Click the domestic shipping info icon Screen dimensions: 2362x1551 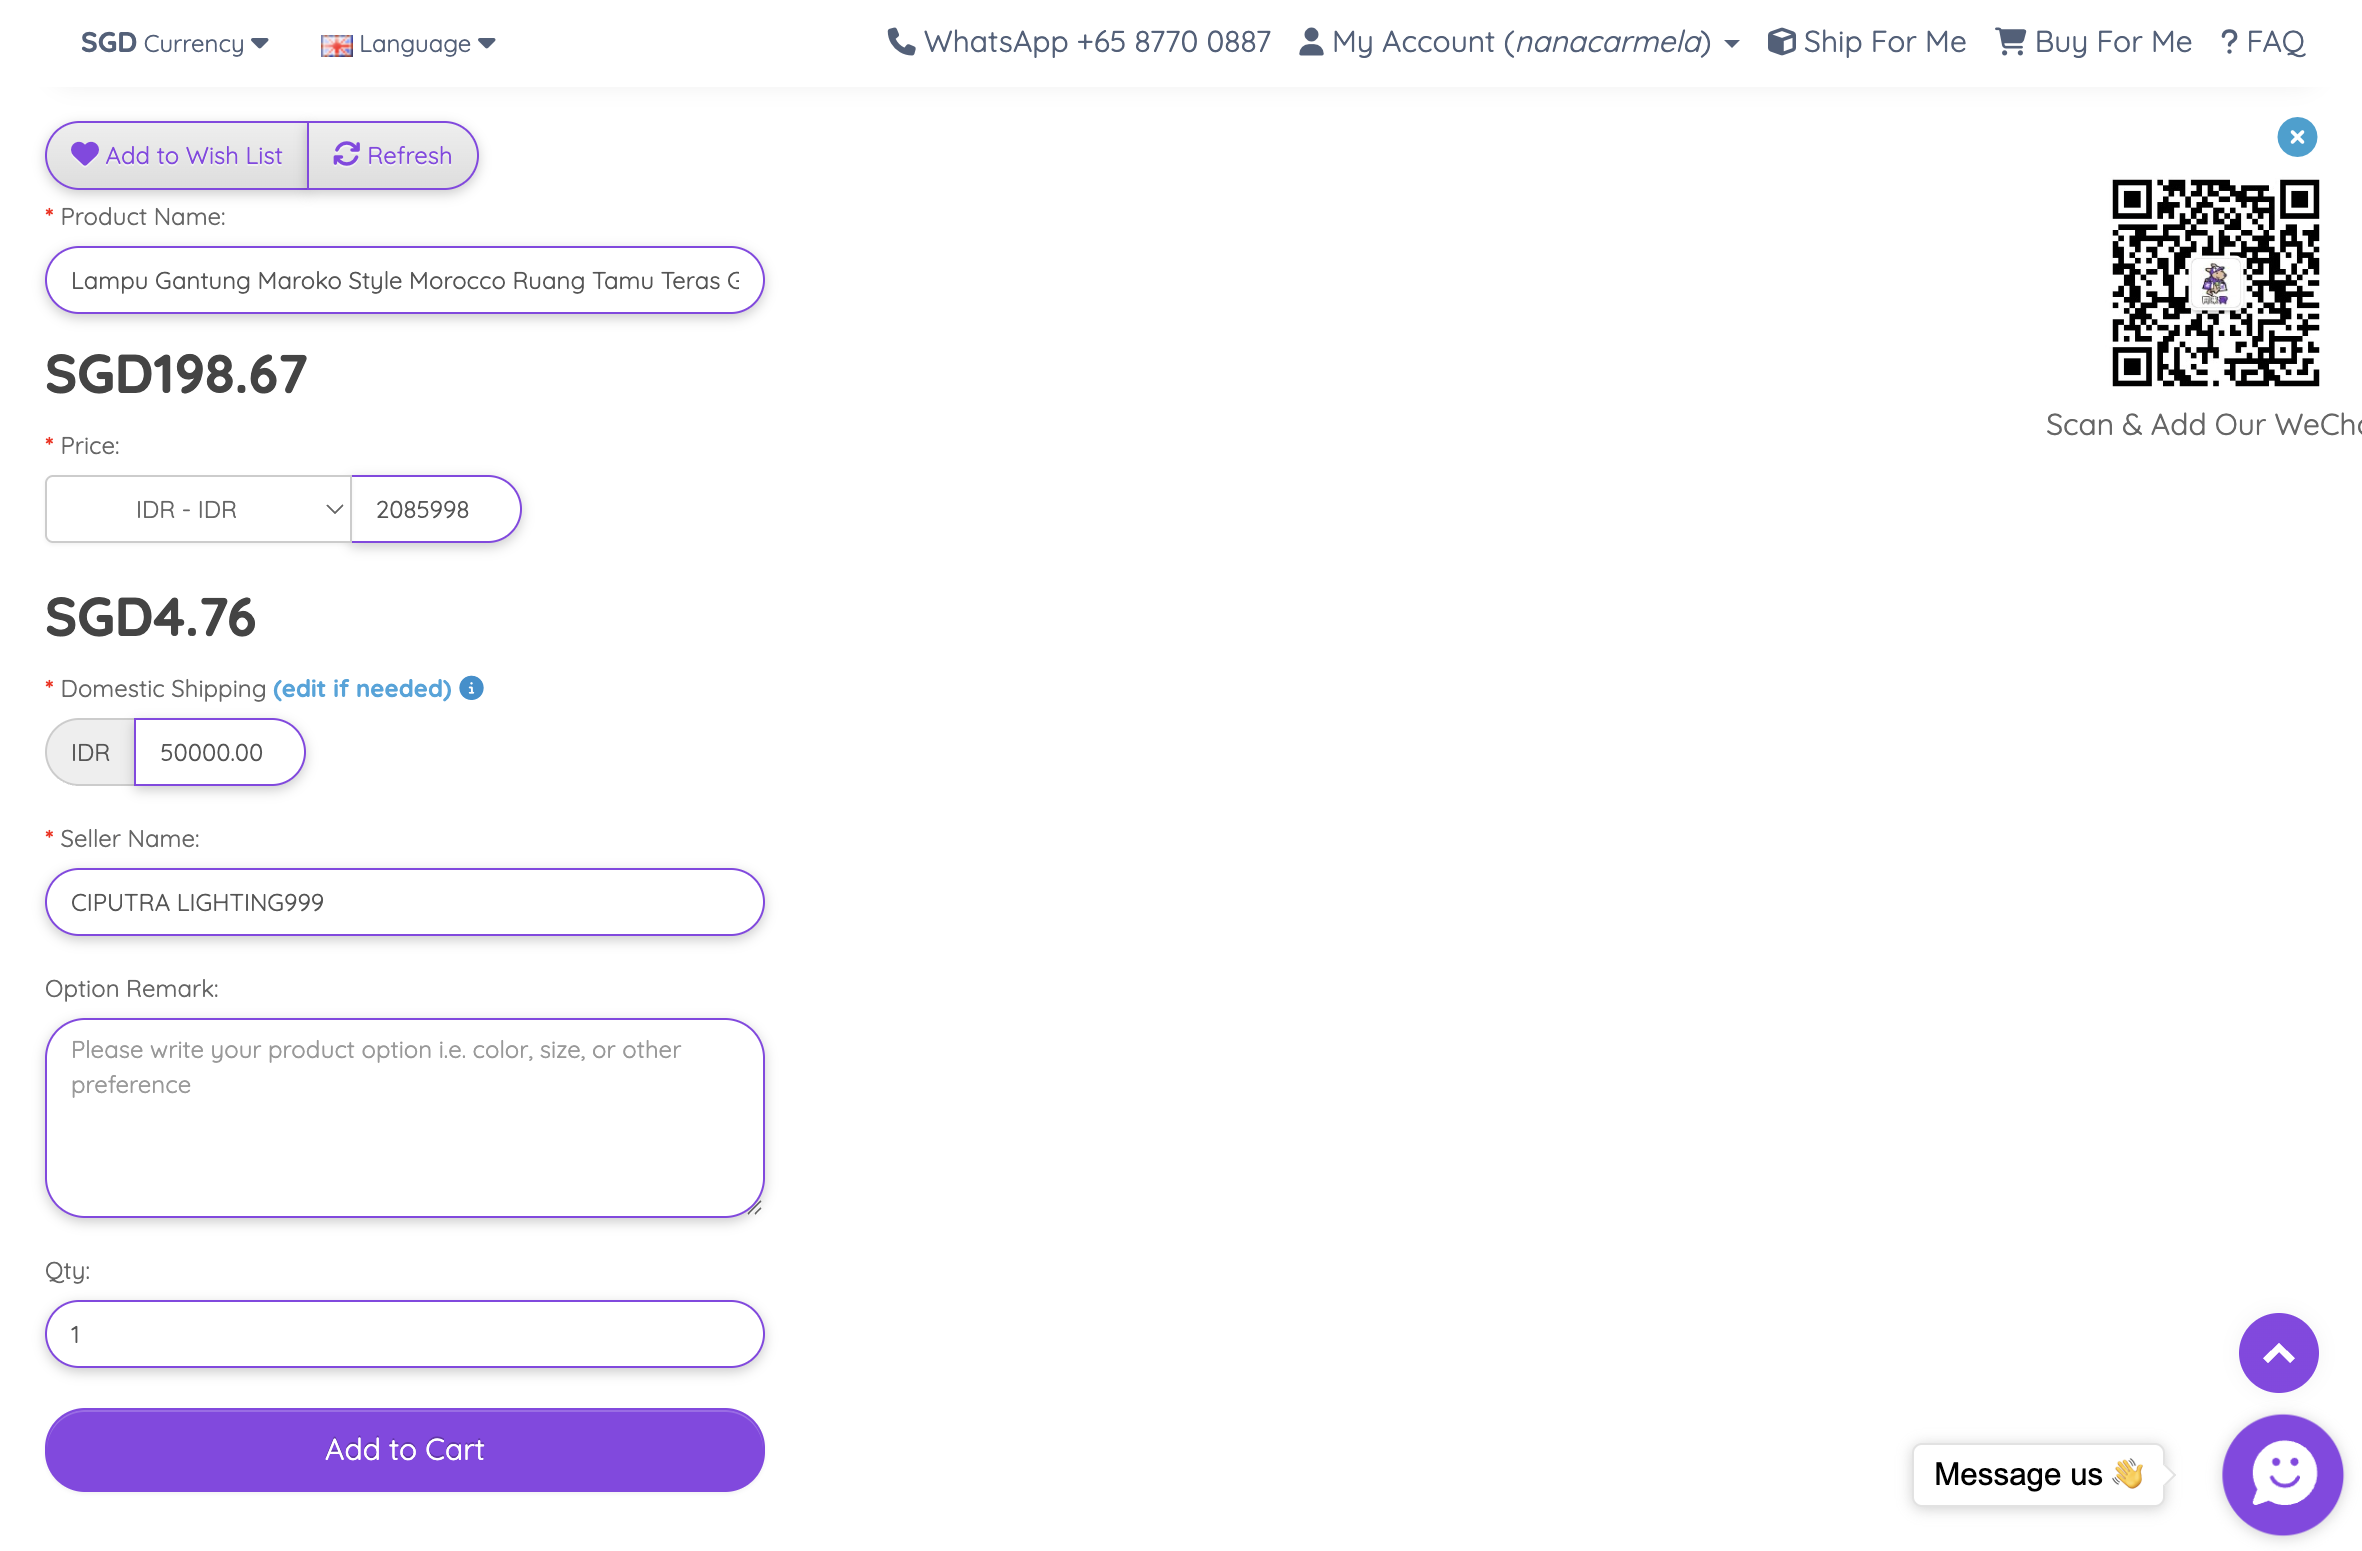[x=471, y=688]
